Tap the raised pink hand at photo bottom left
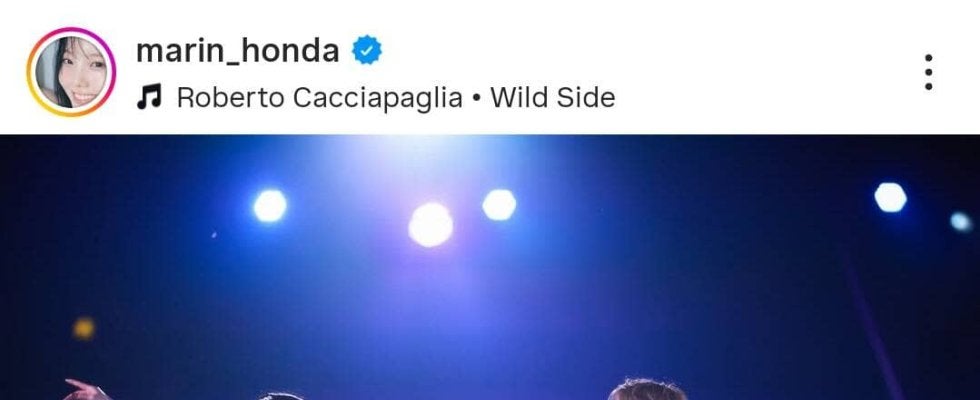 (88, 389)
